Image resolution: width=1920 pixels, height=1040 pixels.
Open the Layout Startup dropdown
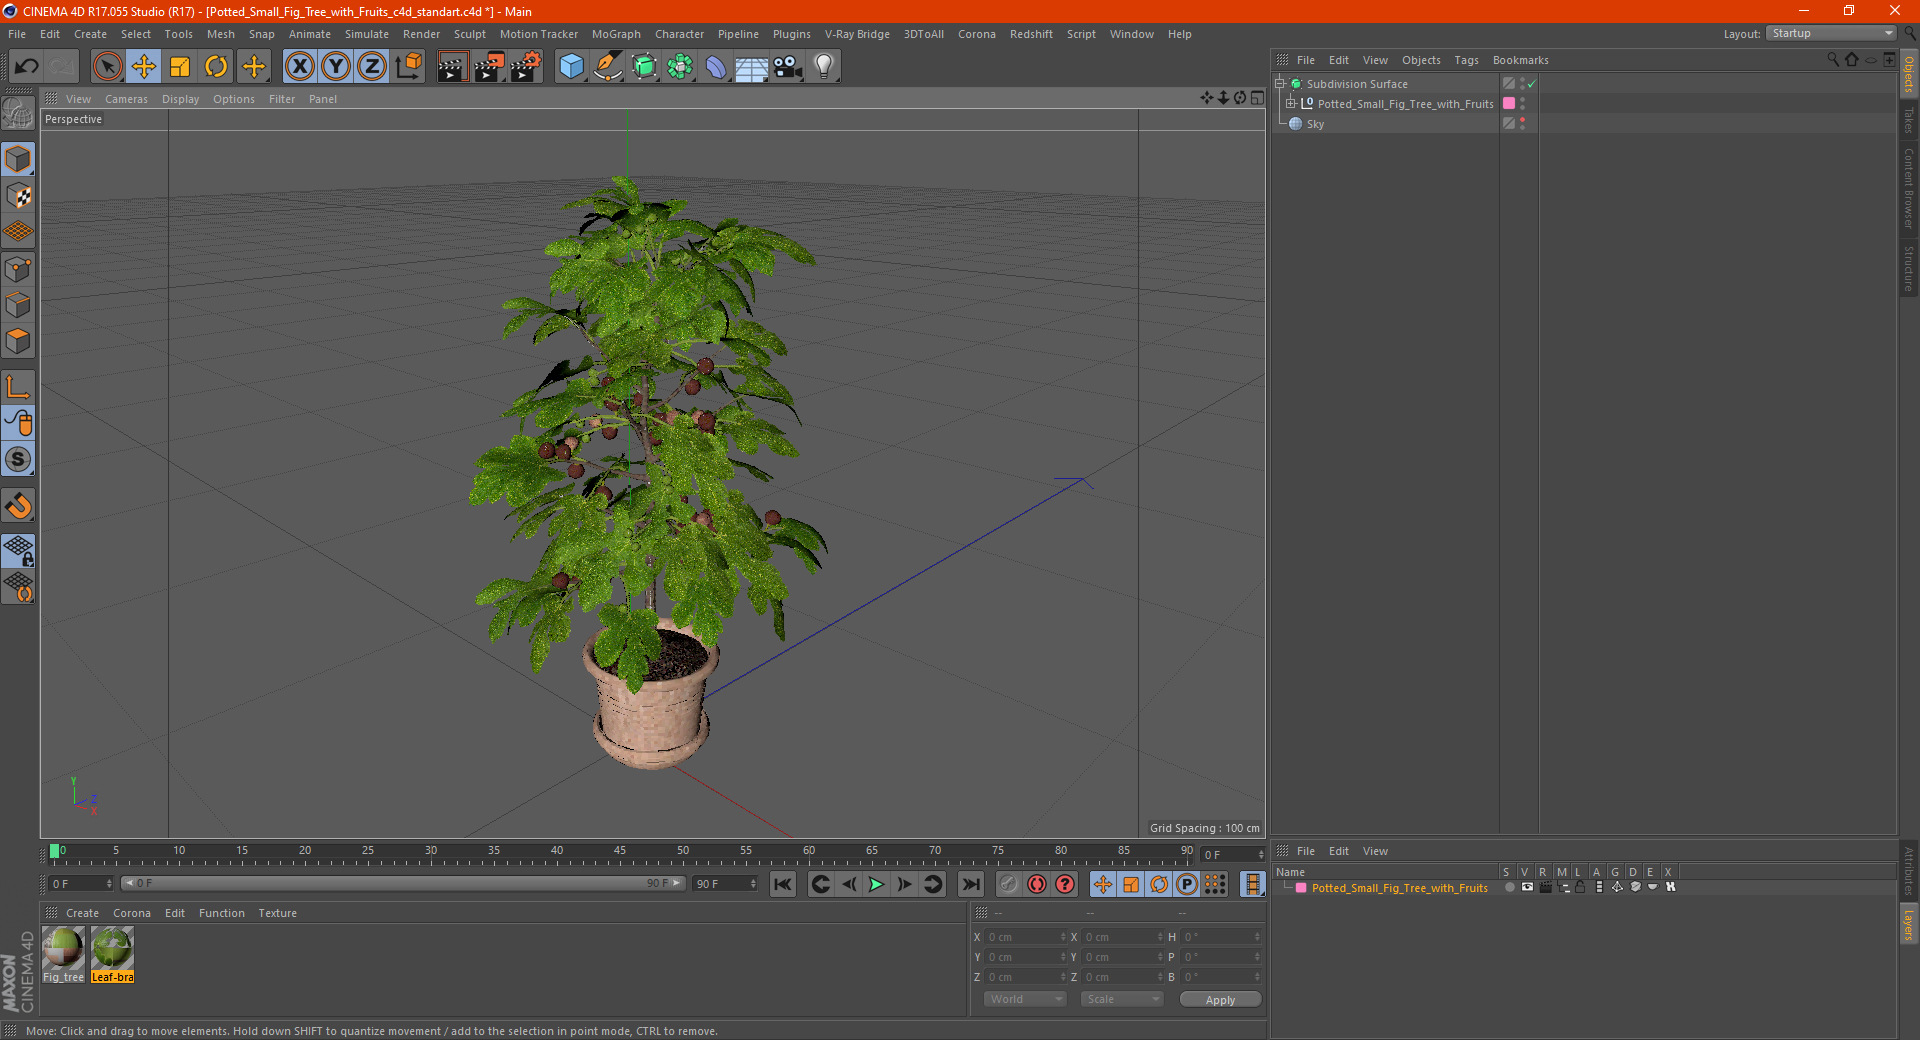coord(1832,33)
